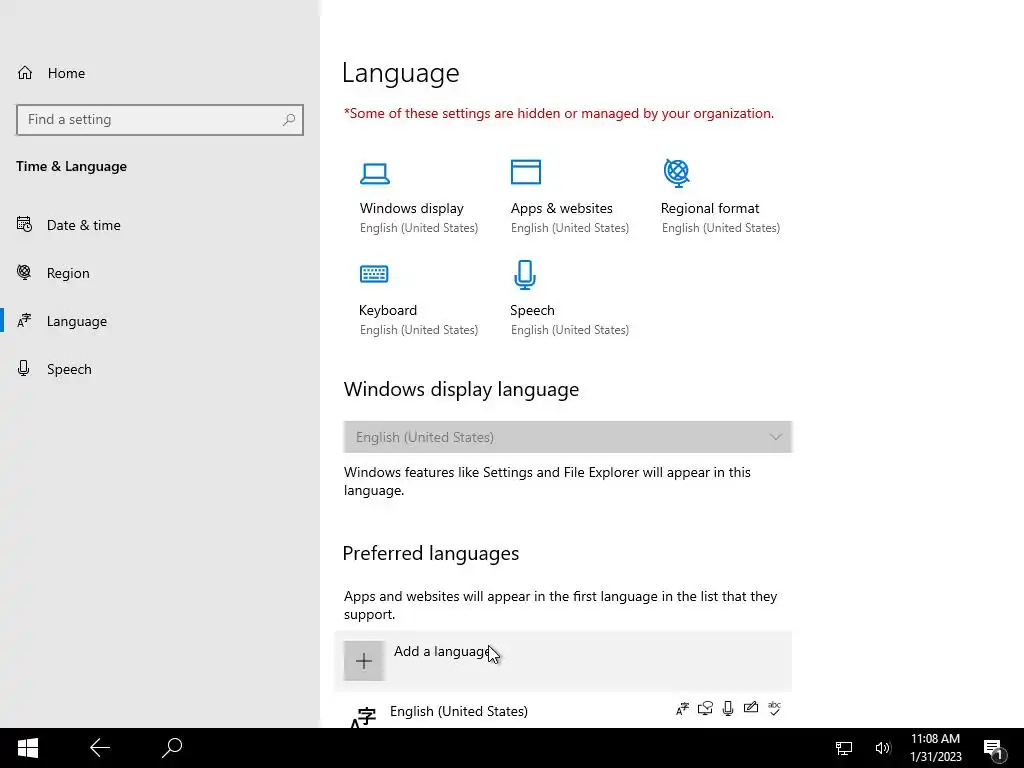1024x768 pixels.
Task: Click the Home icon in sidebar
Action: point(25,72)
